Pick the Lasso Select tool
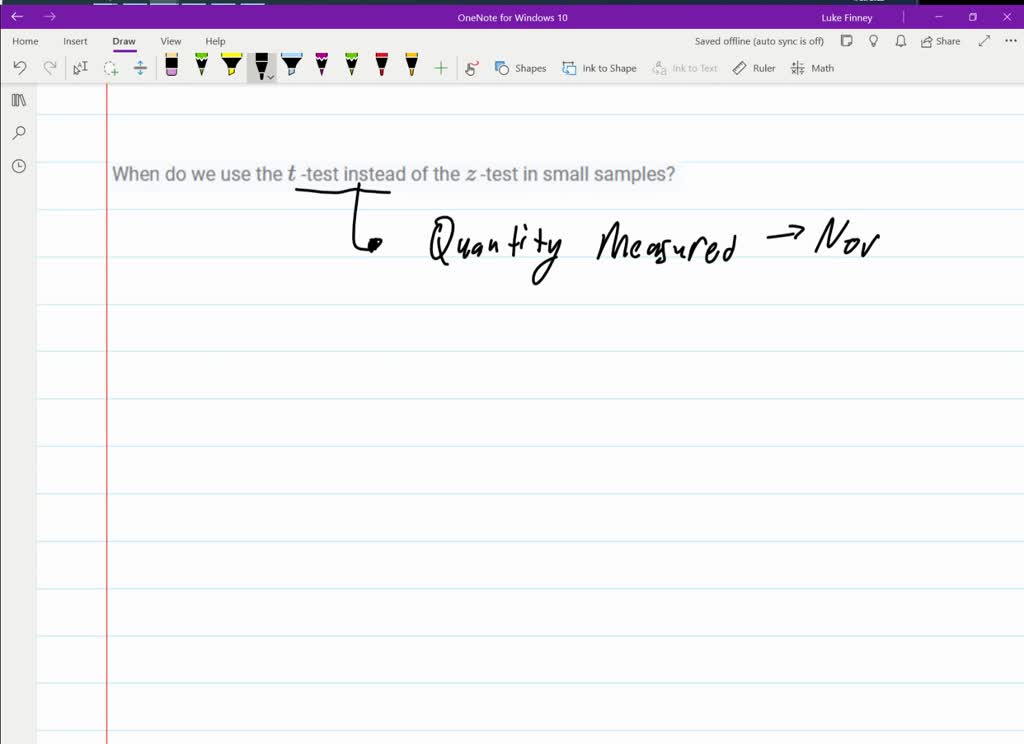This screenshot has height=744, width=1024. tap(111, 68)
